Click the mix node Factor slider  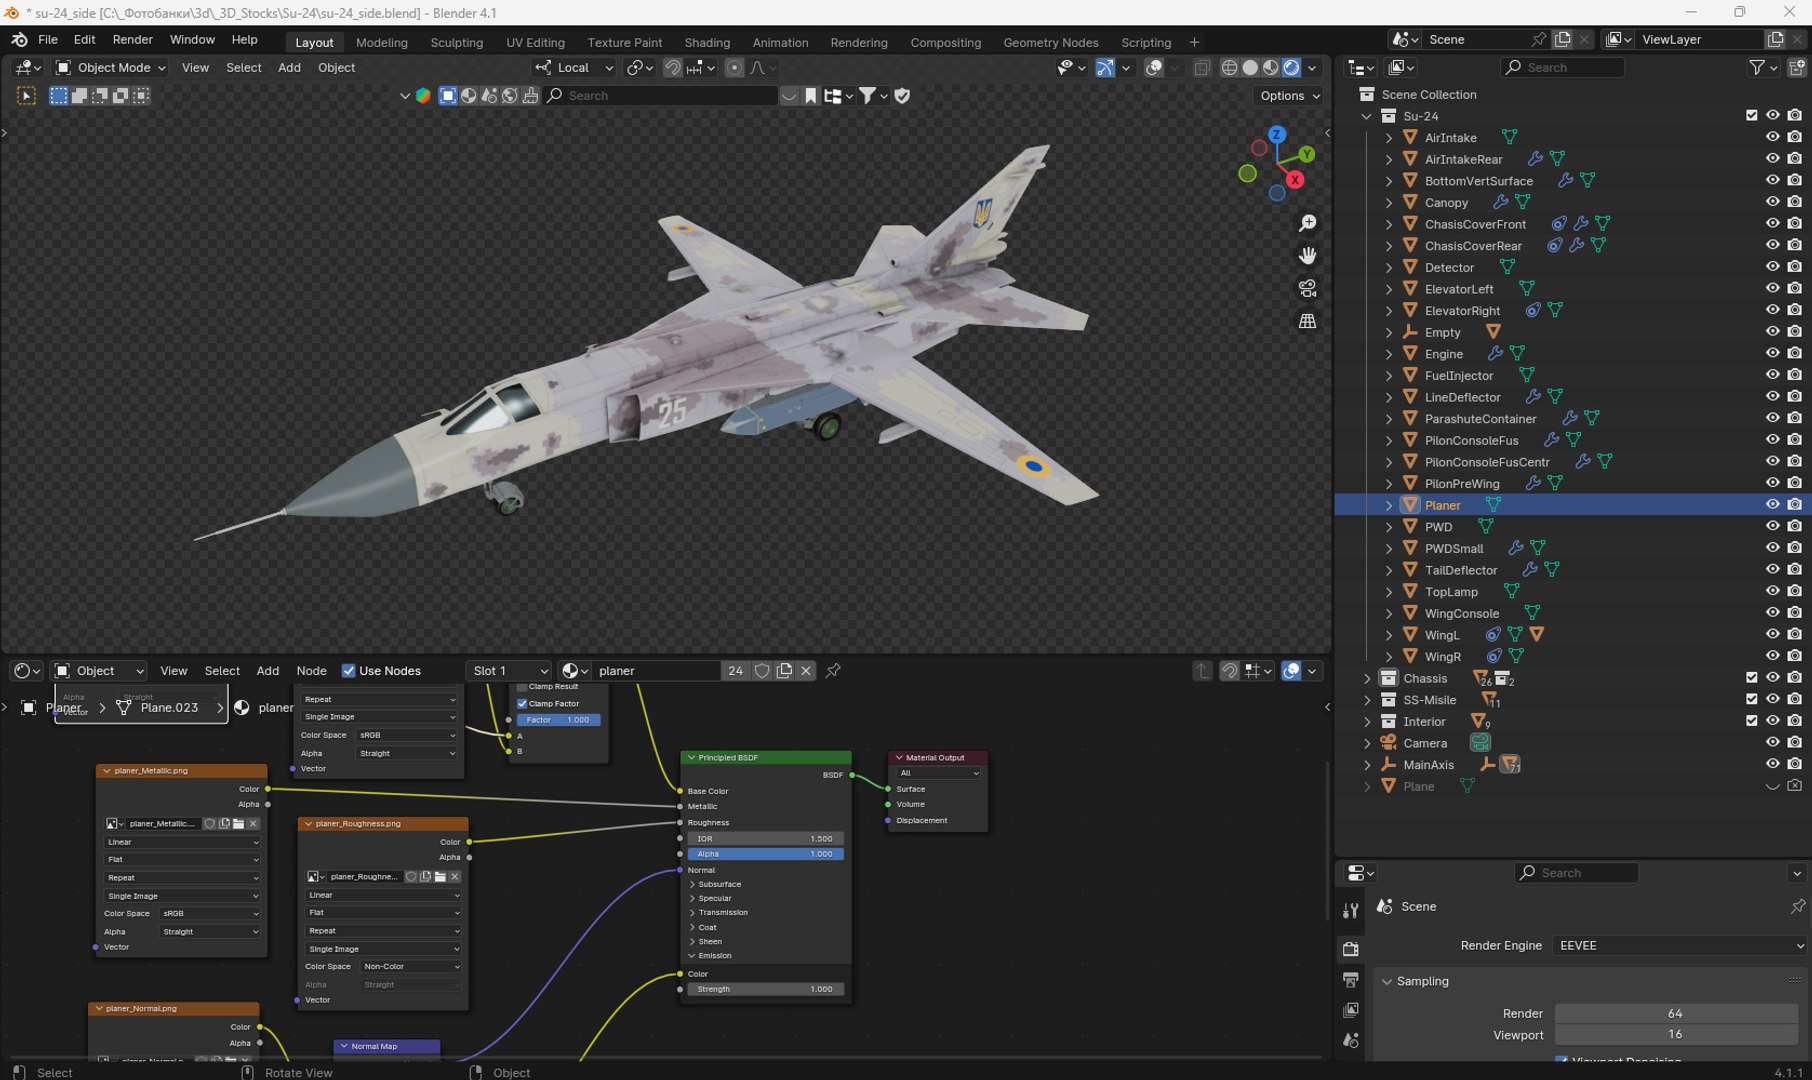[x=558, y=720]
